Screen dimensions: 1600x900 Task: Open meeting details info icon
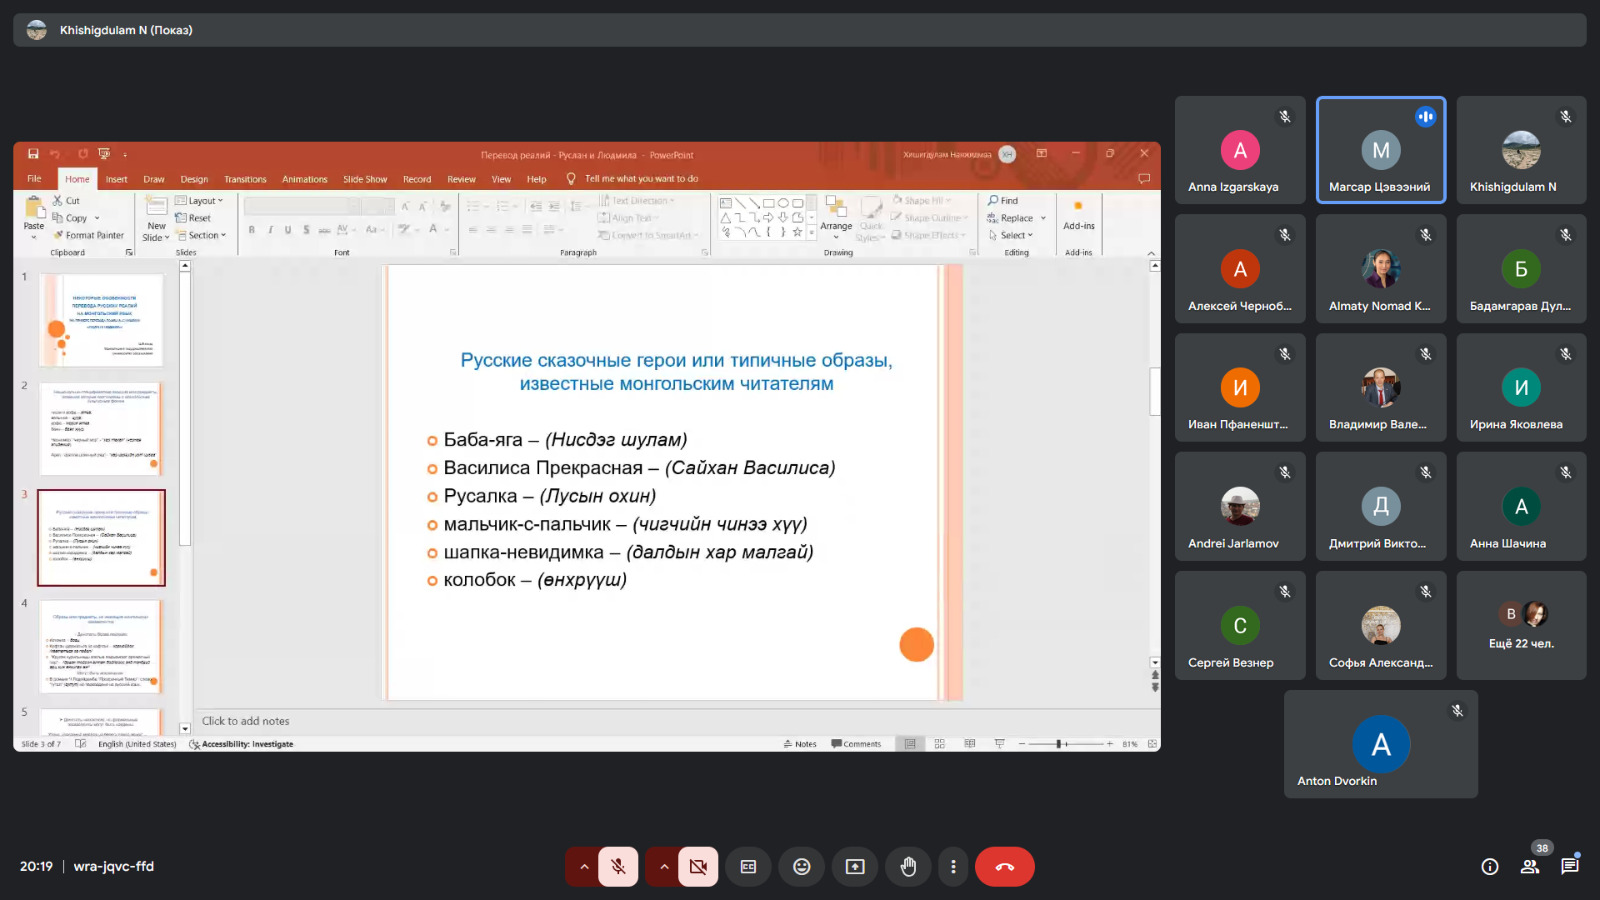[x=1490, y=867]
